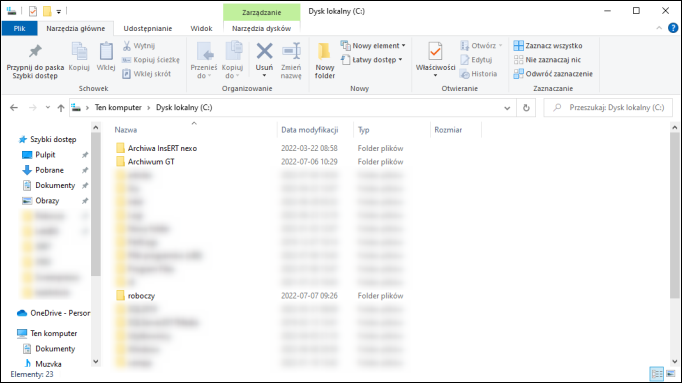This screenshot has width=682, height=383.
Task: Open Customize Quick Access Toolbar dropdown
Action: tap(59, 11)
